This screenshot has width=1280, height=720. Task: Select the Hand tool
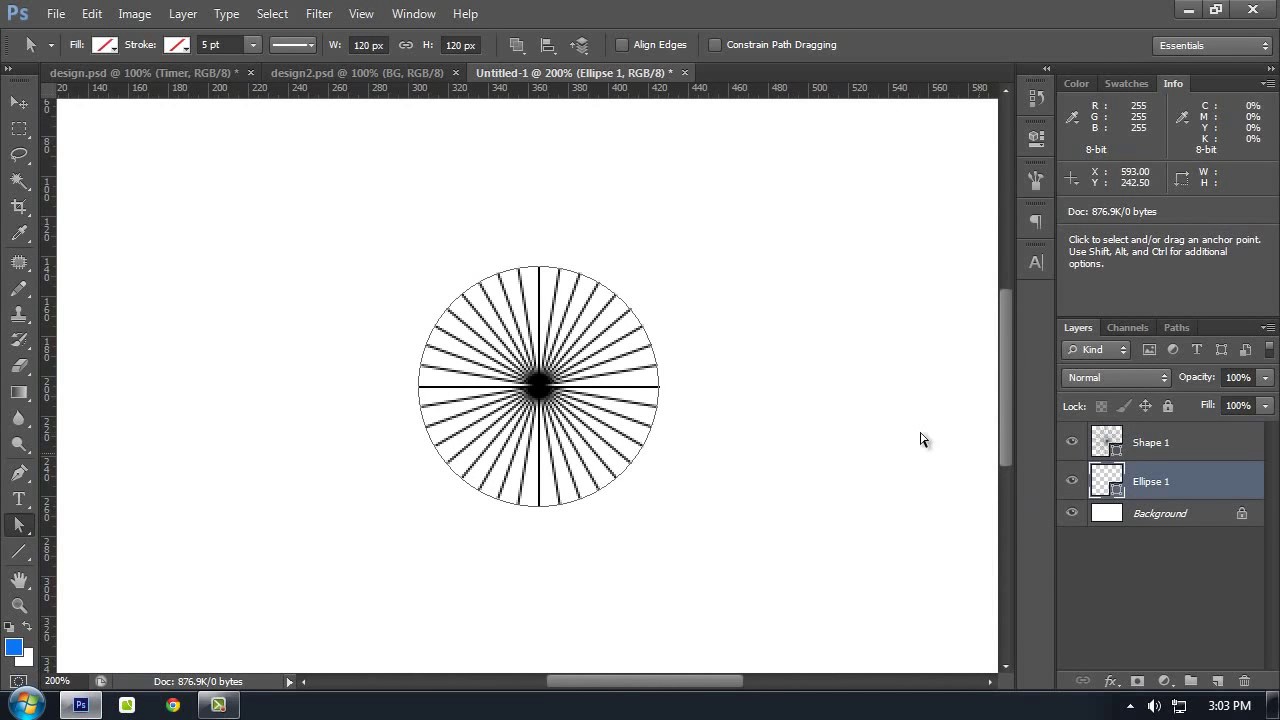click(19, 579)
